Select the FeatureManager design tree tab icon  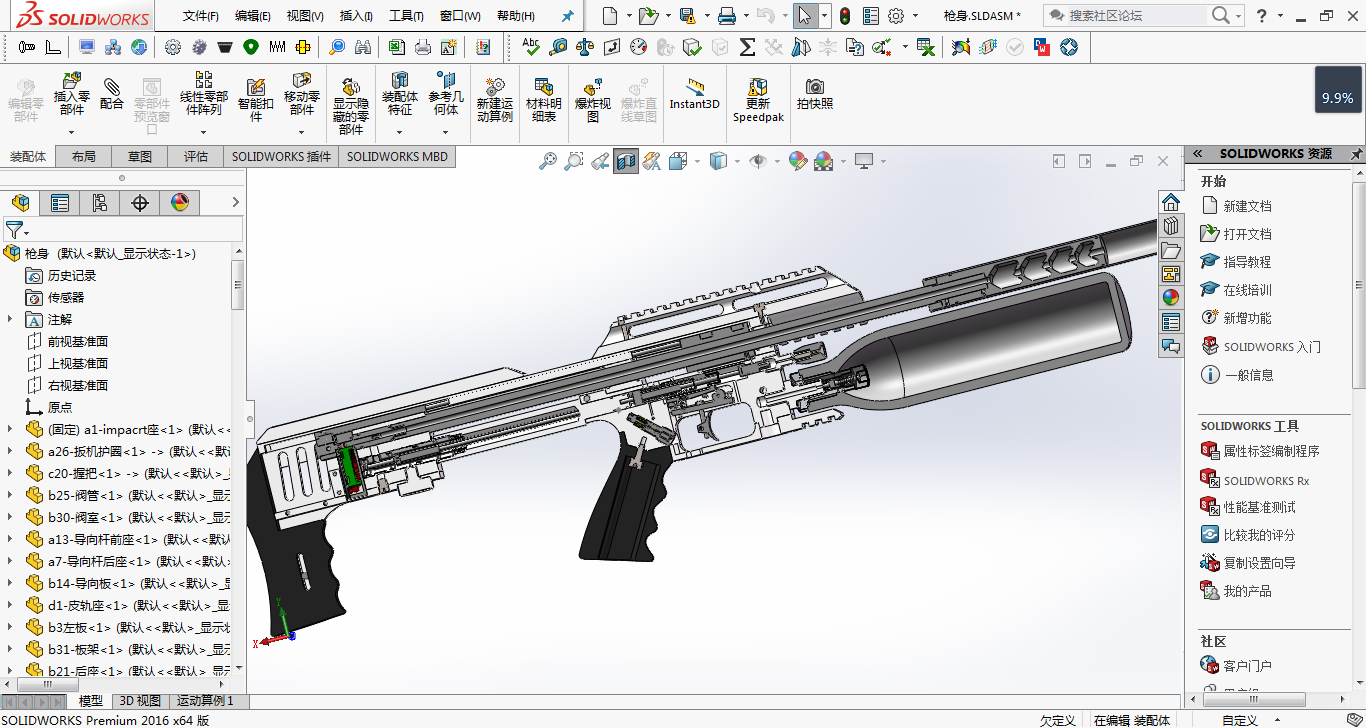(20, 203)
